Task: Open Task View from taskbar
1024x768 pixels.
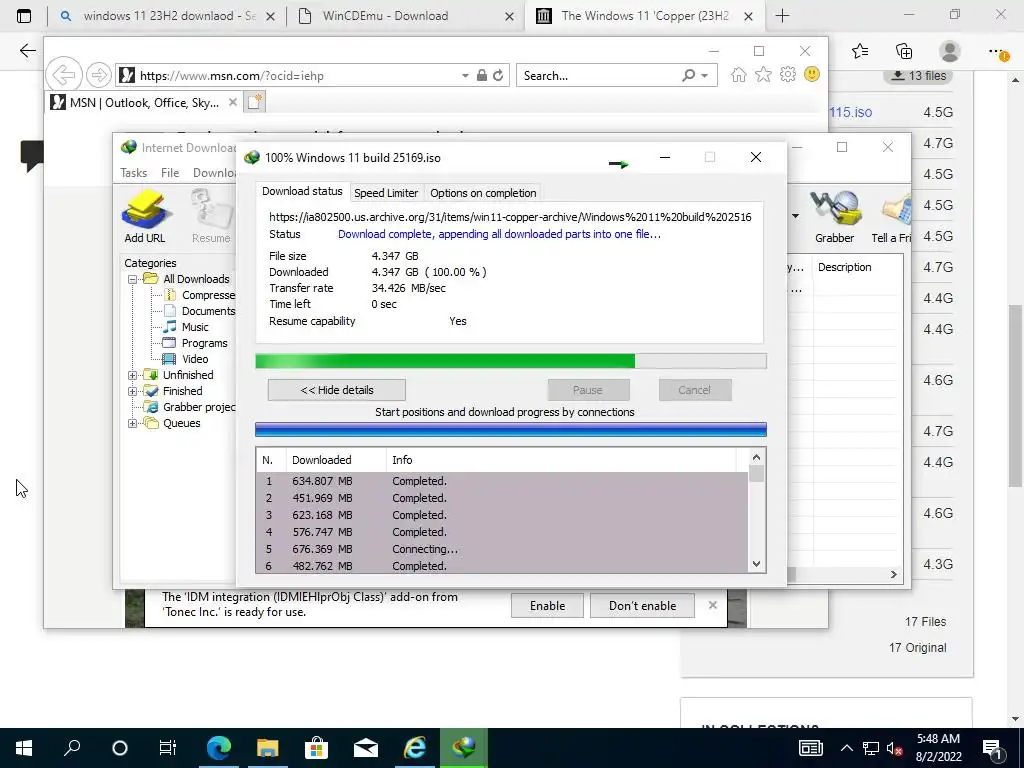Action: pos(168,748)
